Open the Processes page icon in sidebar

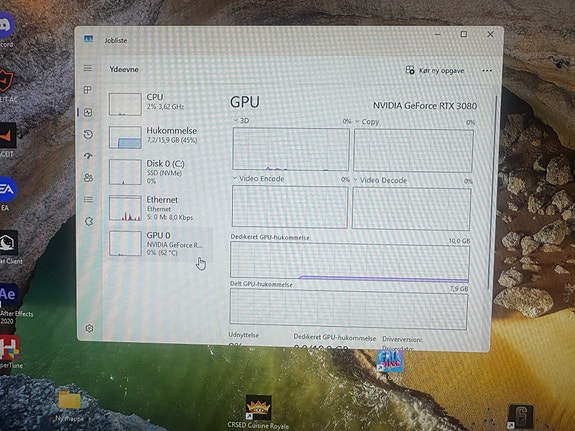point(88,90)
